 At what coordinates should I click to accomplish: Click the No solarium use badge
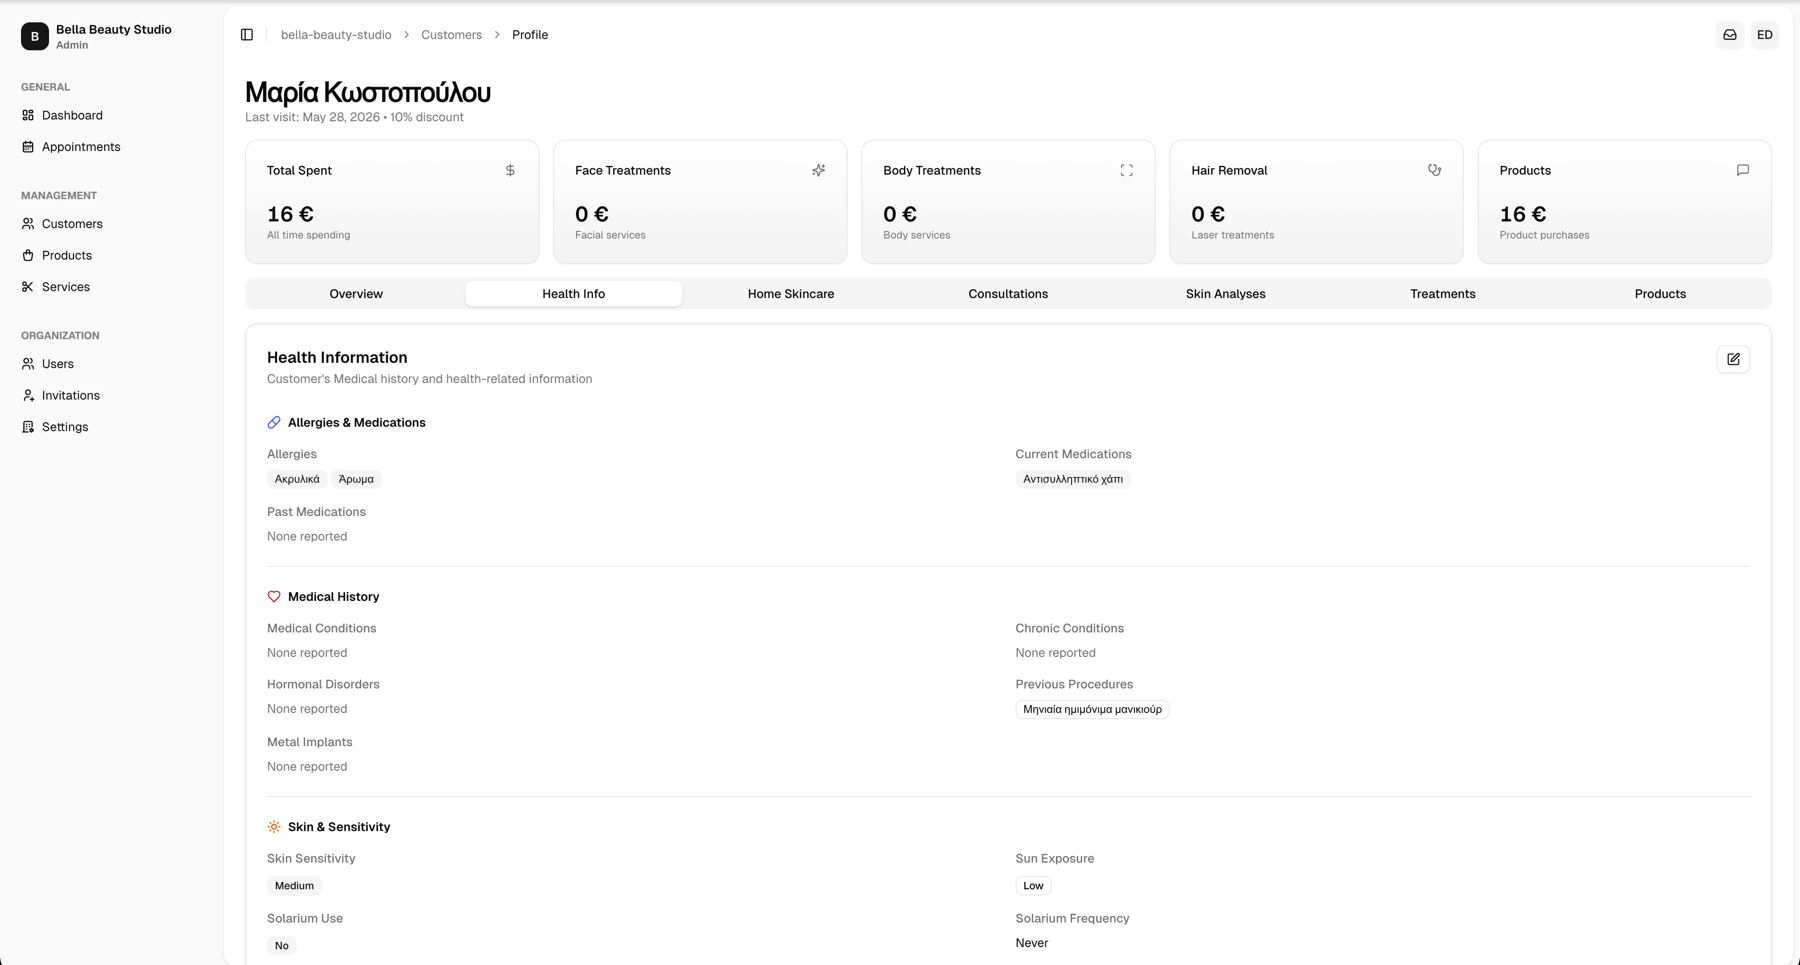282,946
